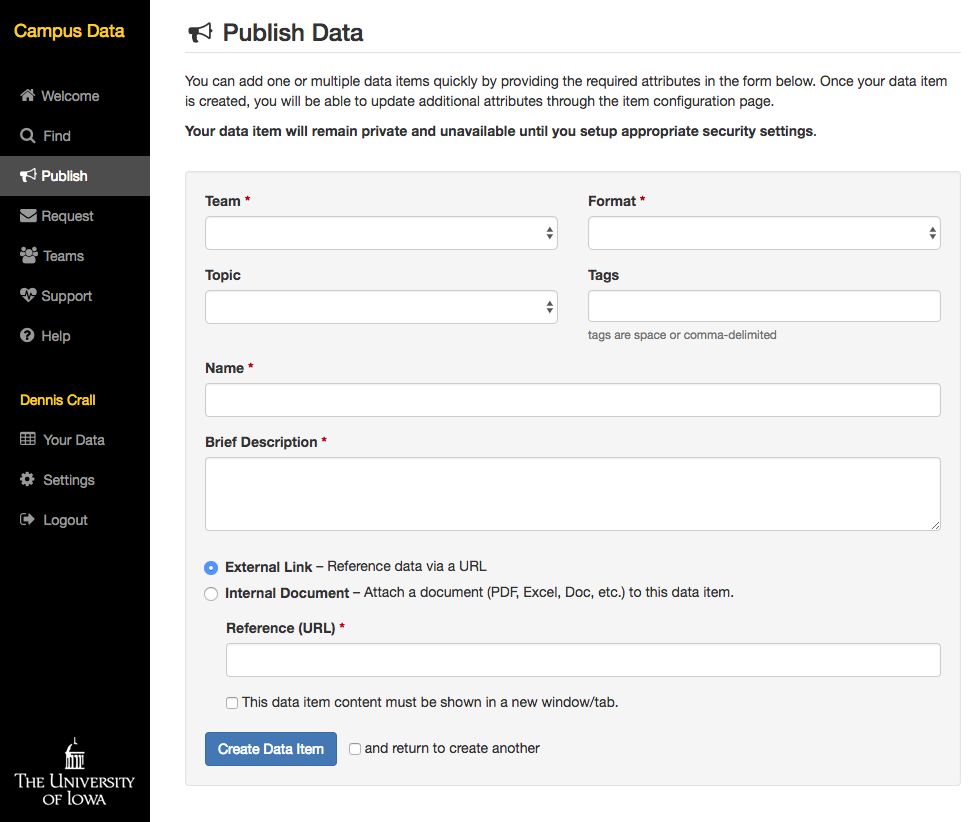Open the Your Data link

[74, 439]
